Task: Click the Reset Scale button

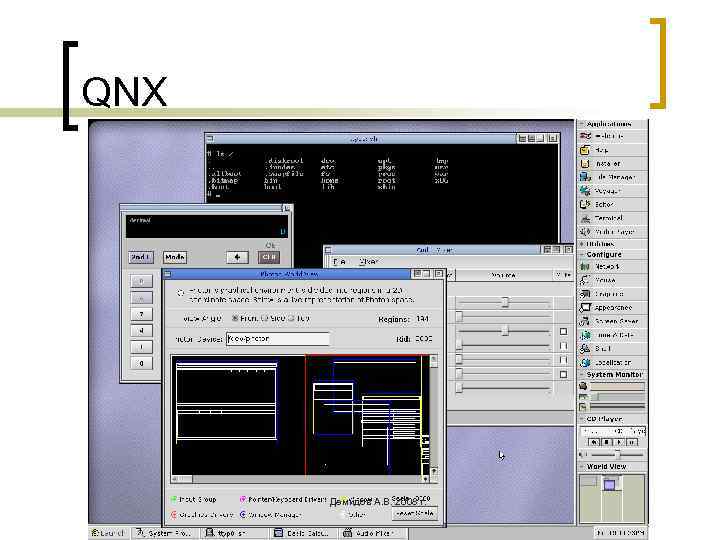Action: pos(415,513)
